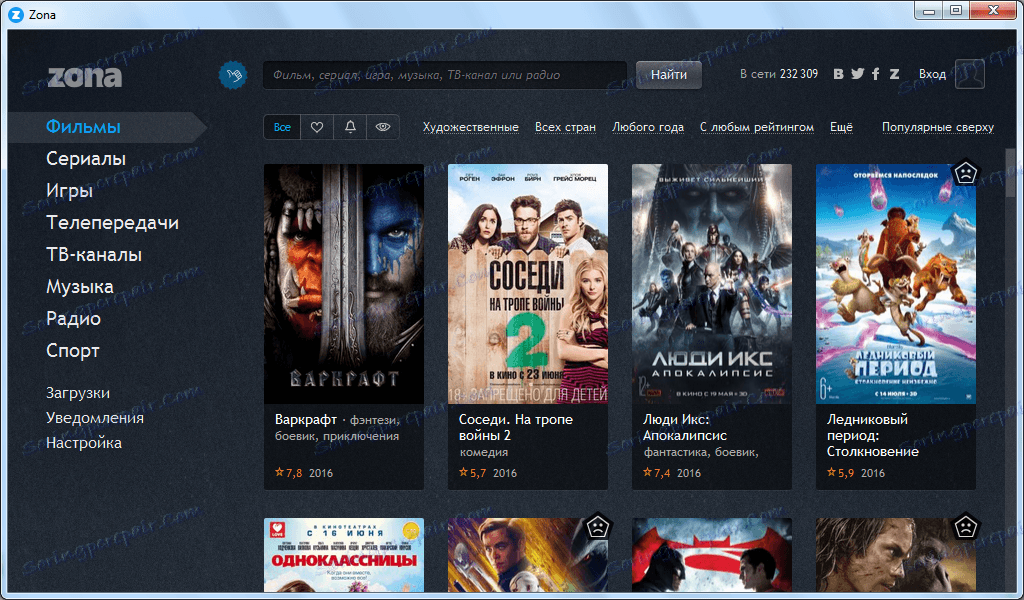Click the Люди Икс: Апокалипсис title text
The image size is (1024, 600).
[684, 428]
